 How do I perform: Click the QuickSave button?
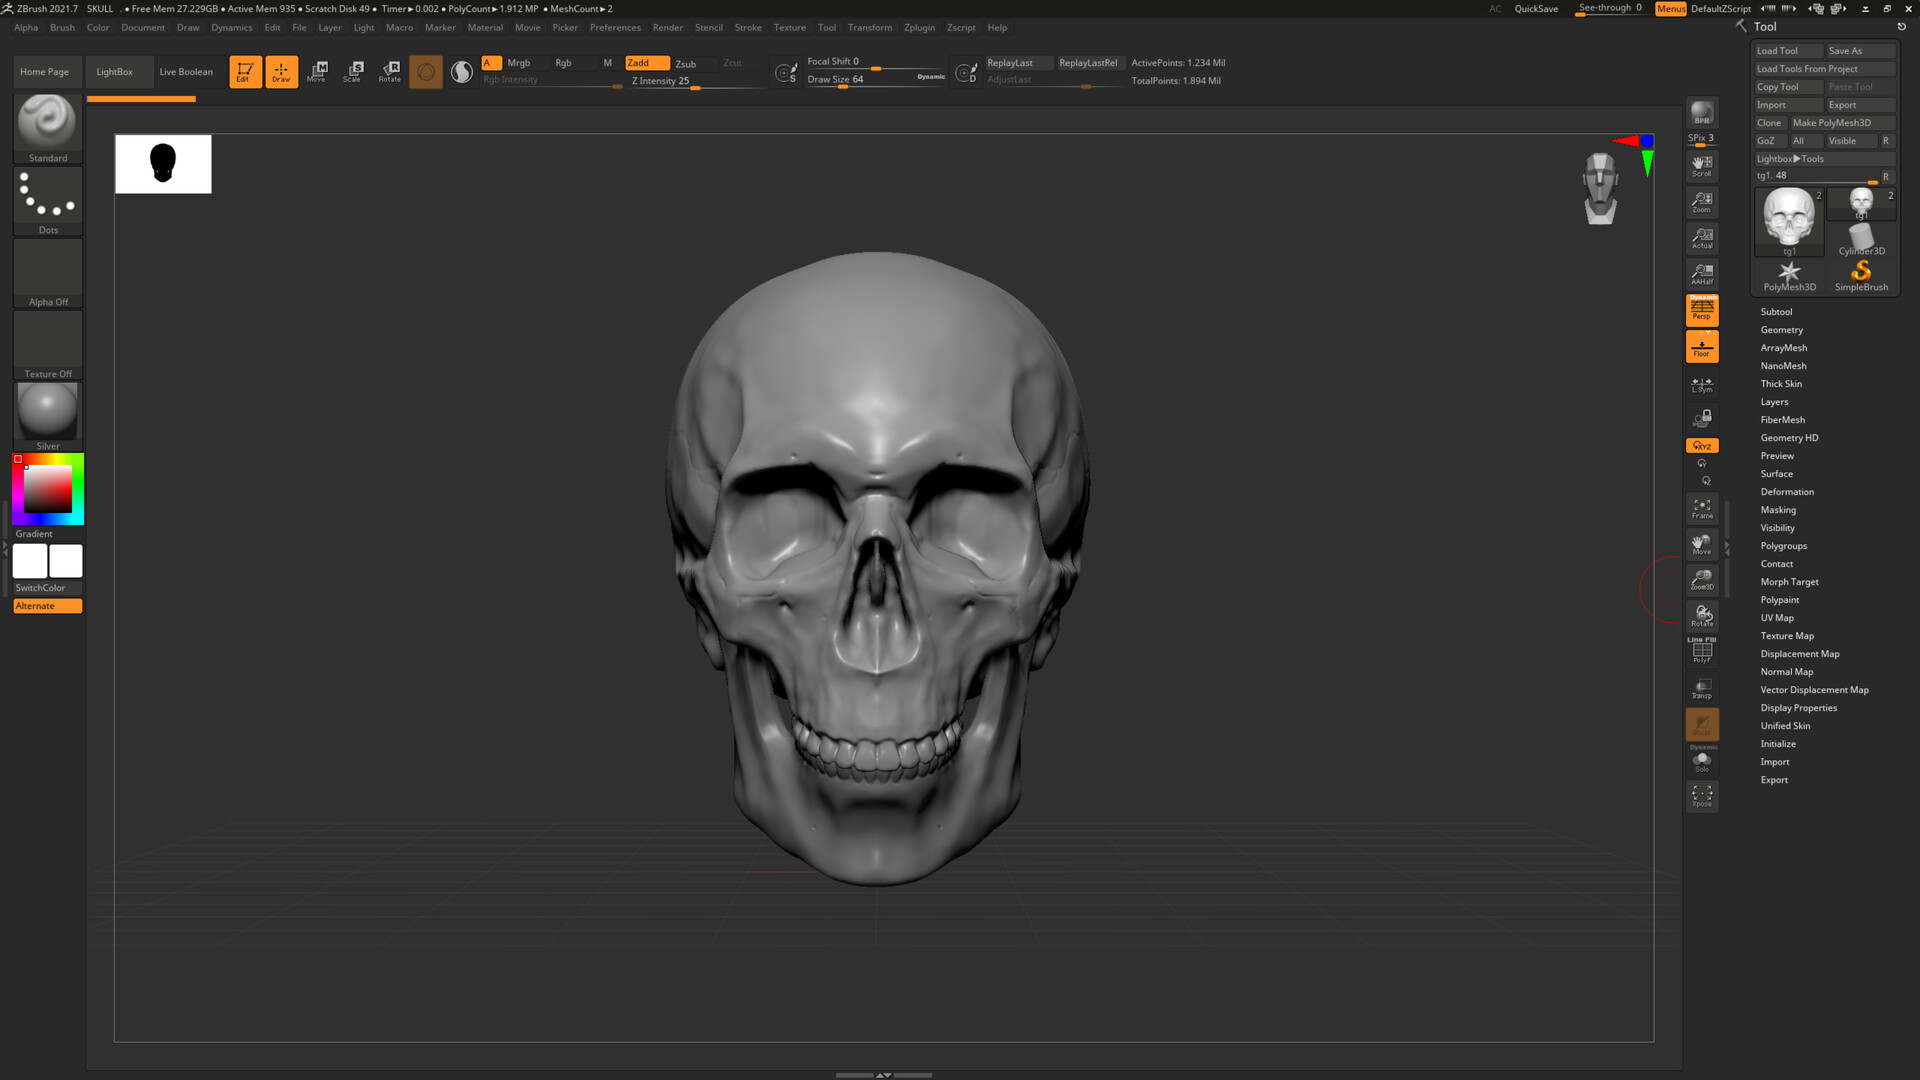[x=1536, y=8]
